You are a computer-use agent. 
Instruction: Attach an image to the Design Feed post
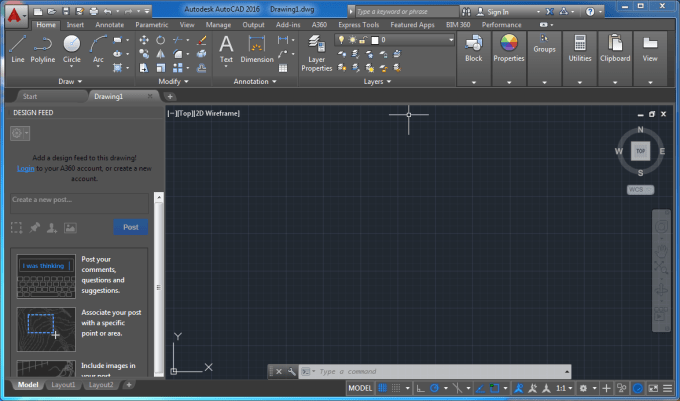[70, 228]
